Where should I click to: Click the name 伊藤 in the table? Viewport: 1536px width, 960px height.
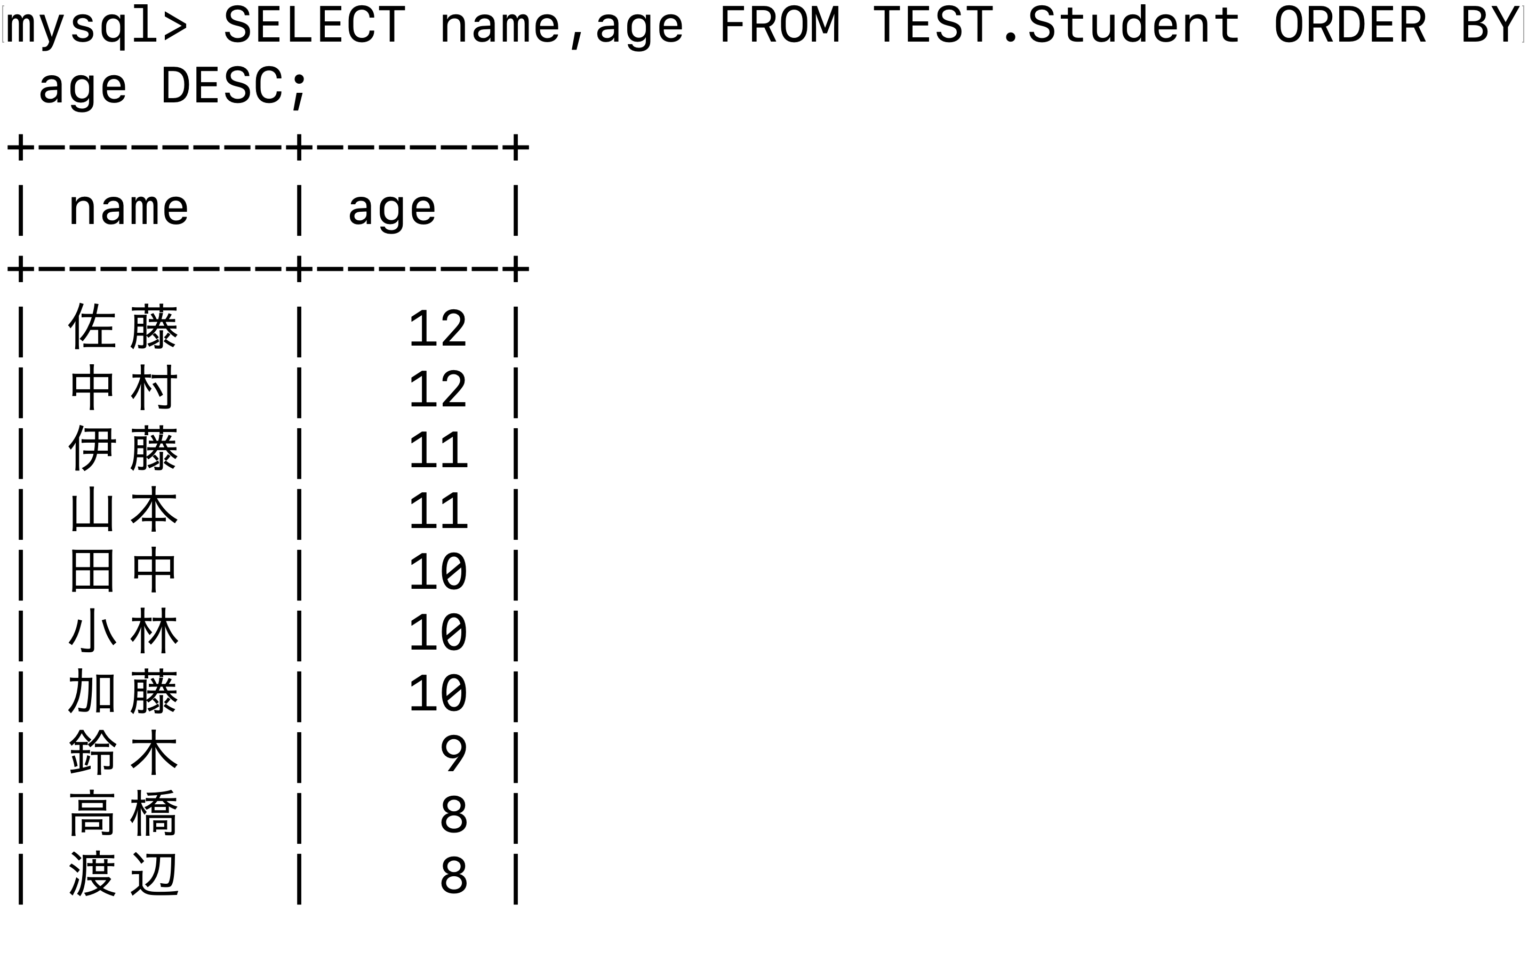pyautogui.click(x=124, y=450)
